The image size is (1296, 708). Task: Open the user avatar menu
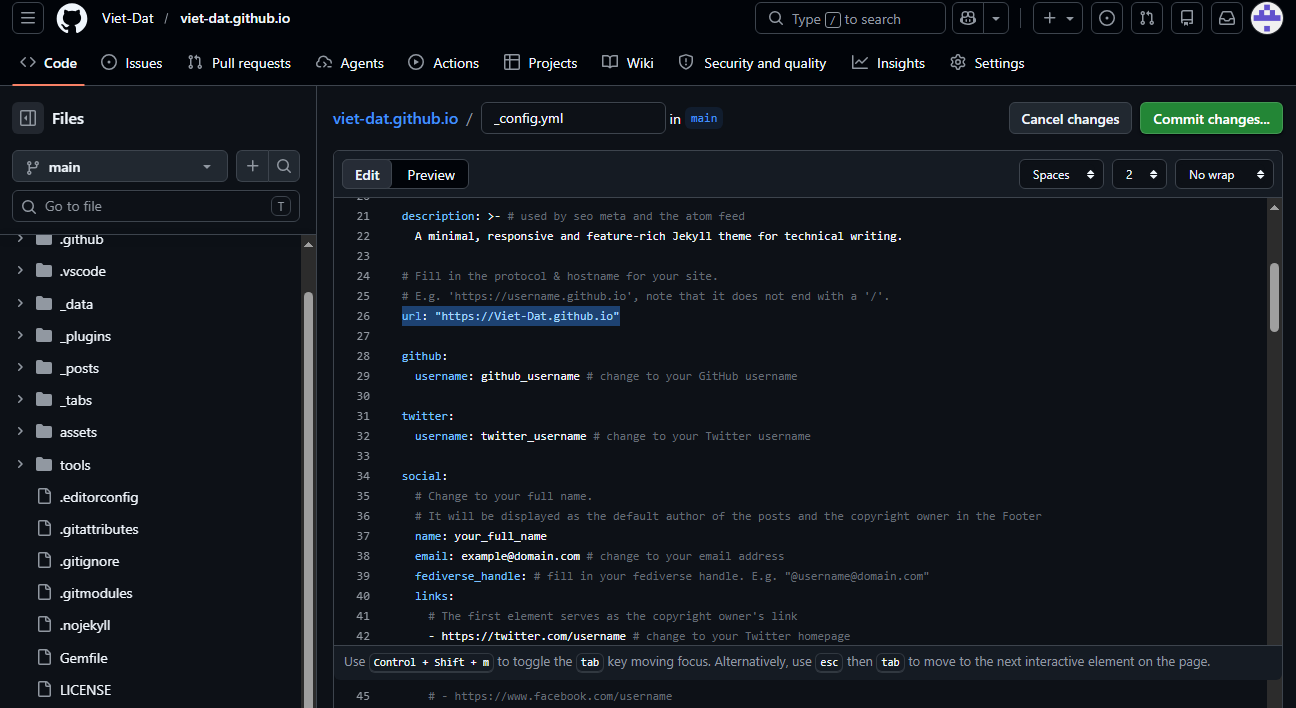1267,18
